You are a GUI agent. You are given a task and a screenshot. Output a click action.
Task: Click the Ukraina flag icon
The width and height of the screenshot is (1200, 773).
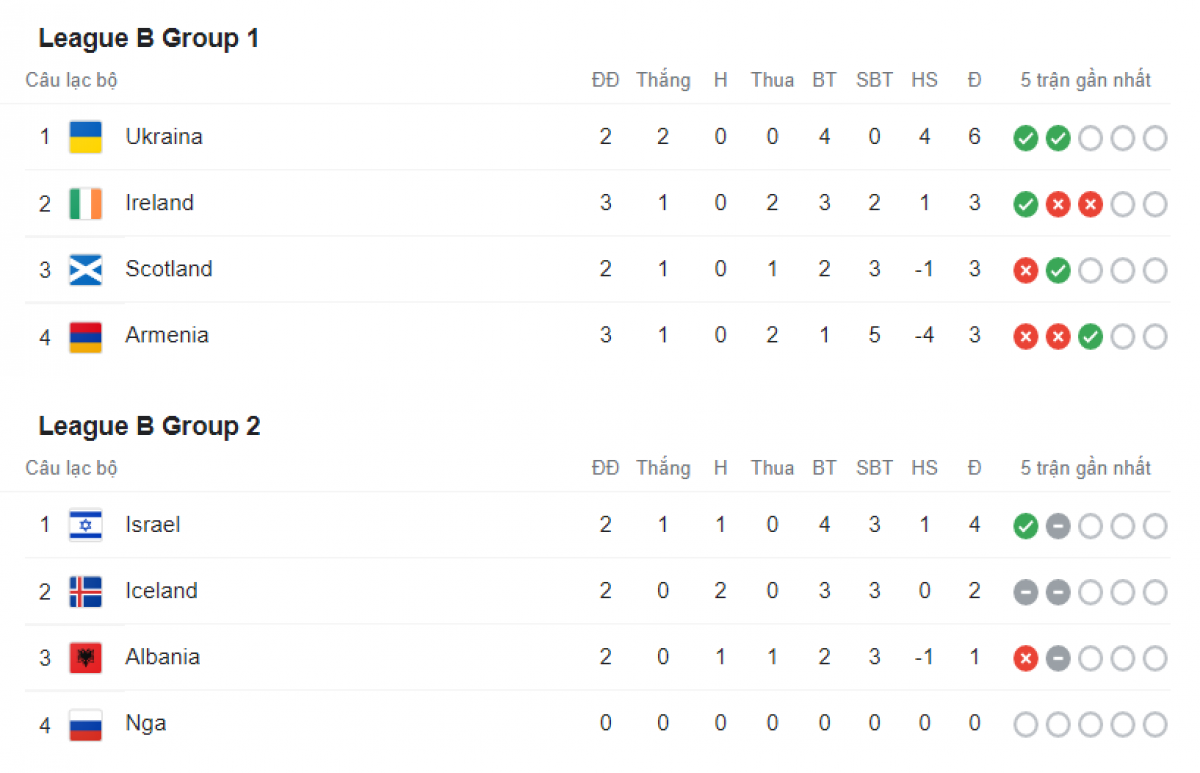point(85,137)
